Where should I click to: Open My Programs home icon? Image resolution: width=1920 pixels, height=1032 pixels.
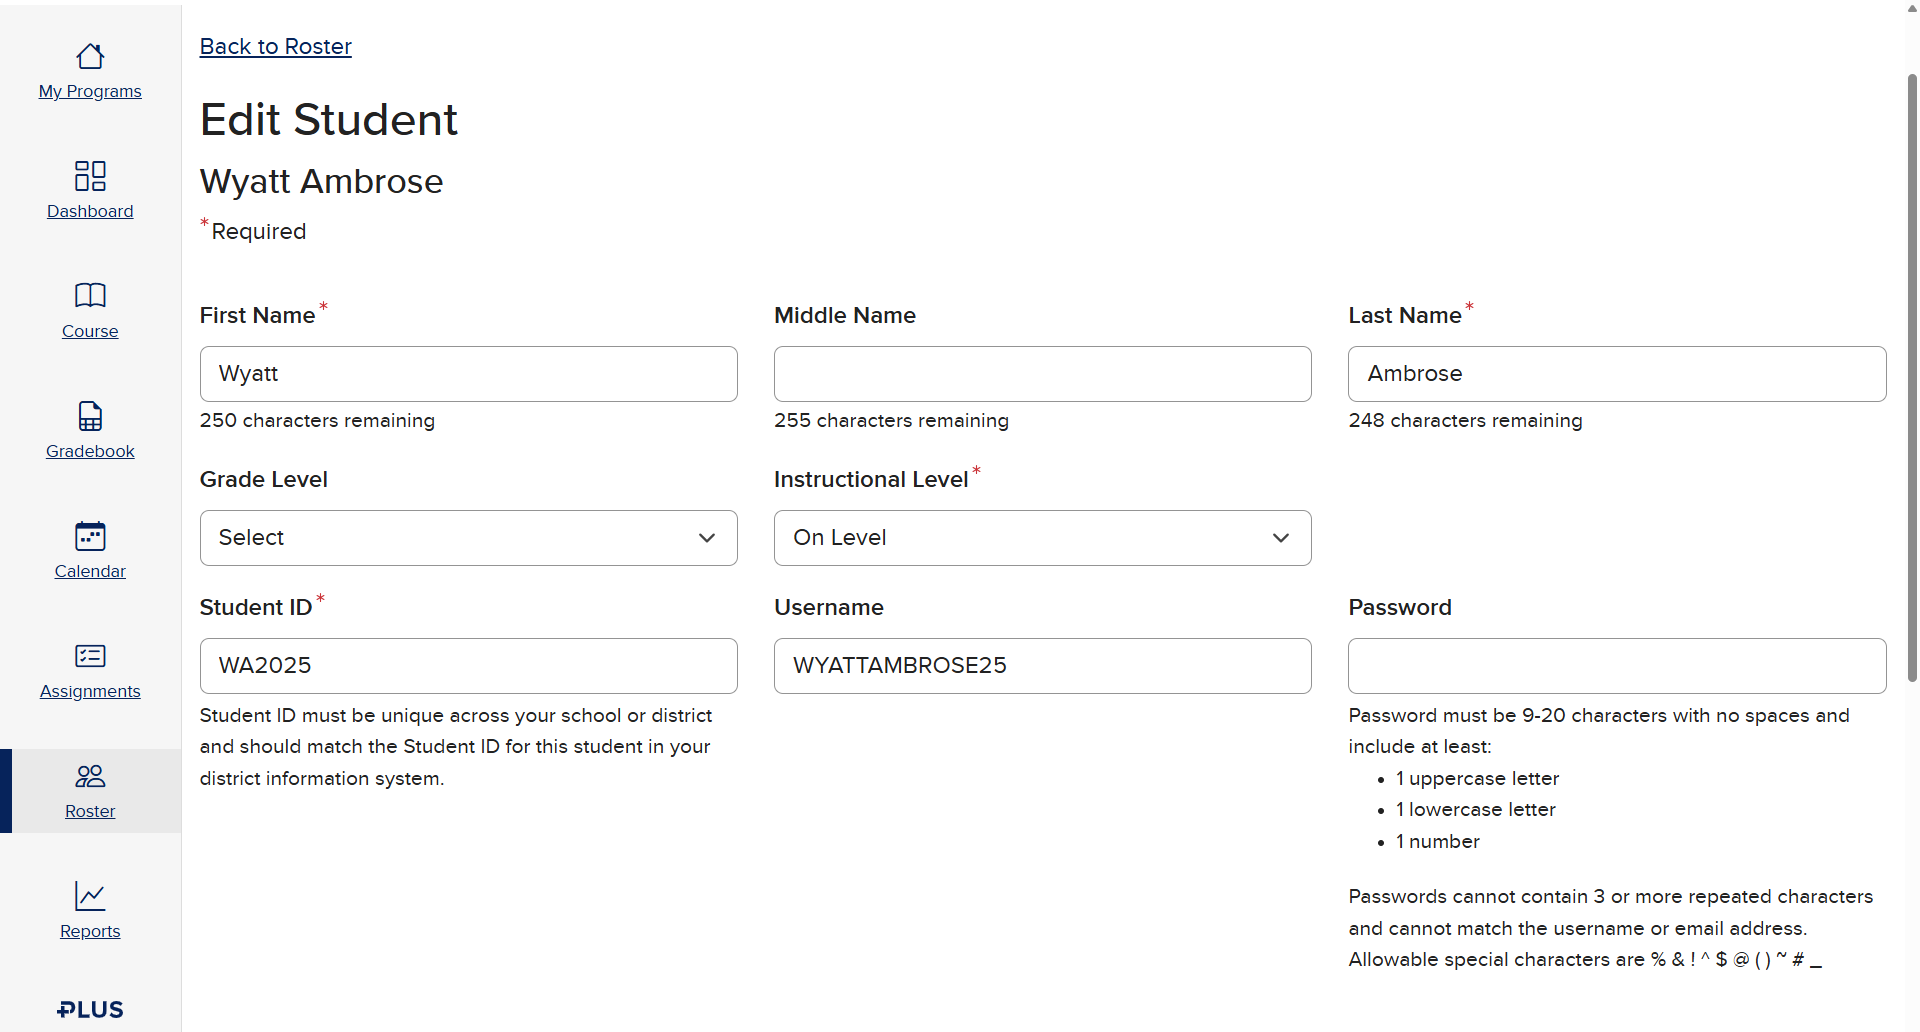click(90, 56)
